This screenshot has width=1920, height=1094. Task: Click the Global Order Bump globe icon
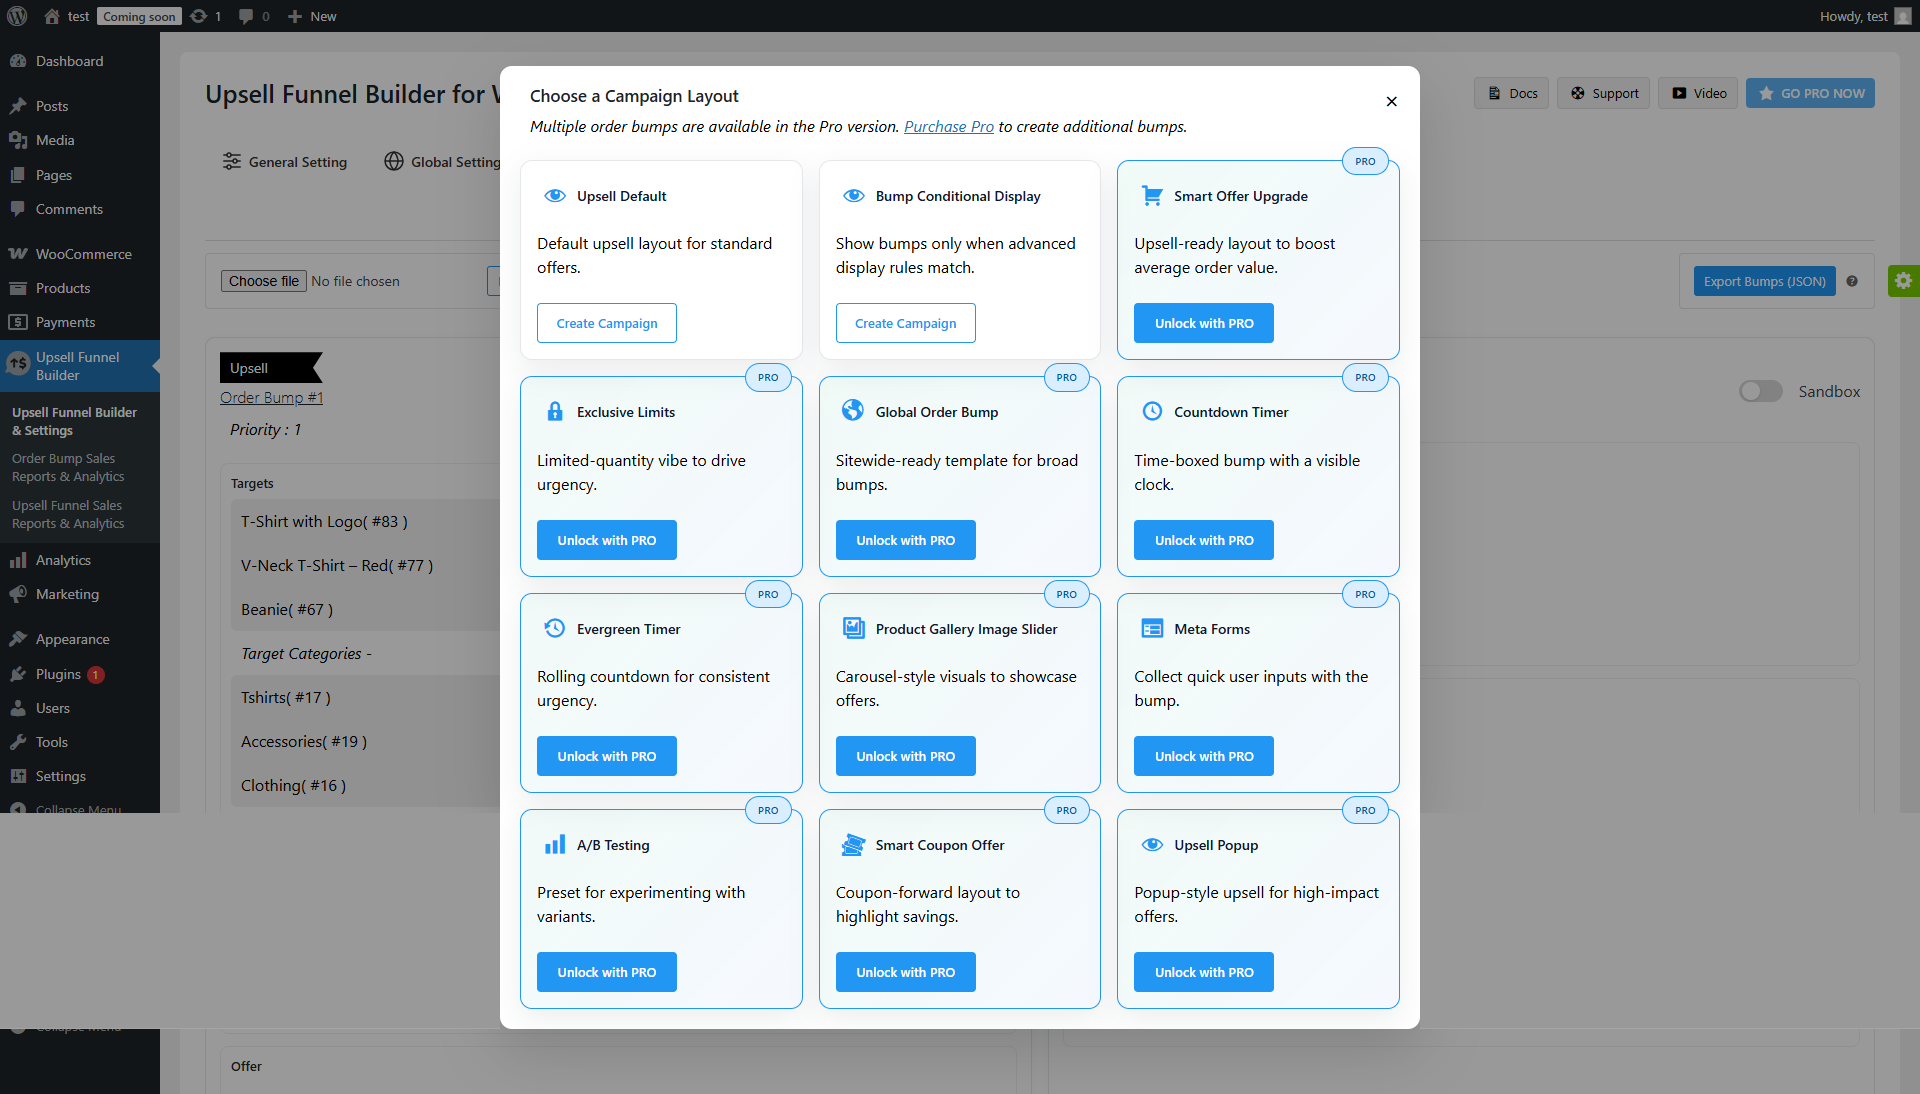(853, 410)
